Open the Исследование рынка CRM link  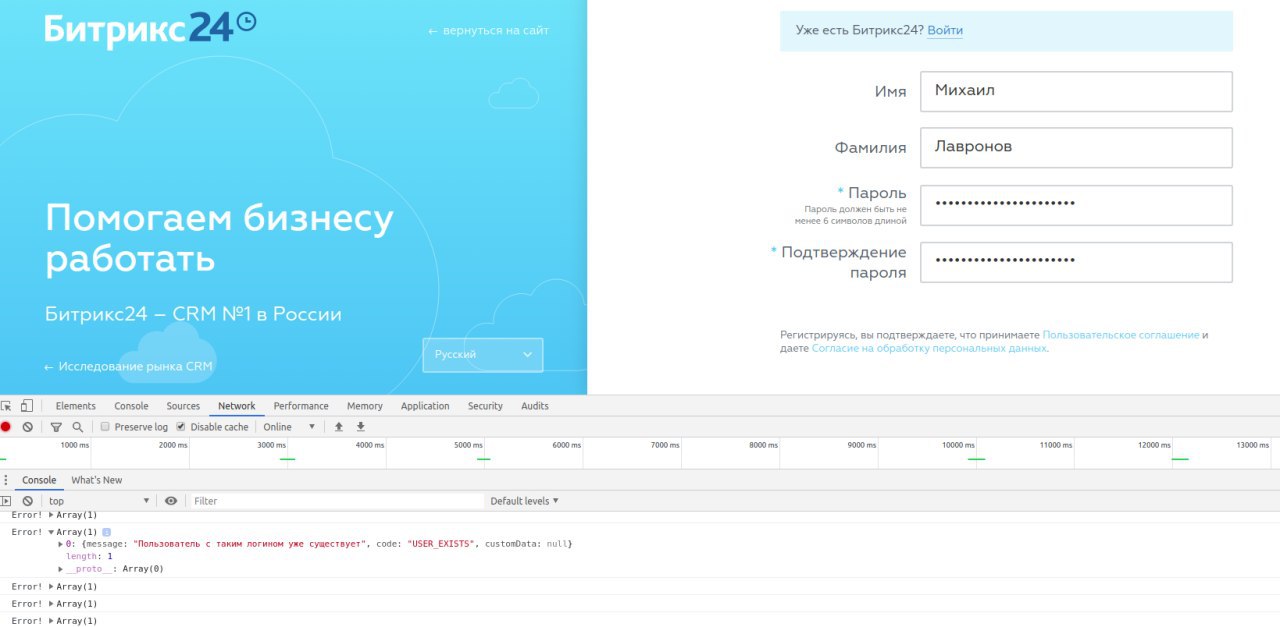click(128, 366)
